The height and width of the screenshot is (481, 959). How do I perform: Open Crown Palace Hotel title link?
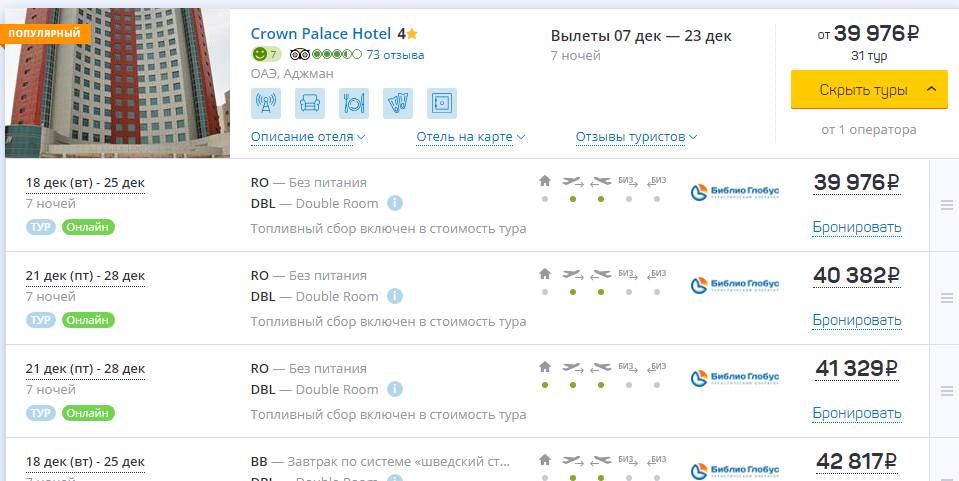point(320,33)
